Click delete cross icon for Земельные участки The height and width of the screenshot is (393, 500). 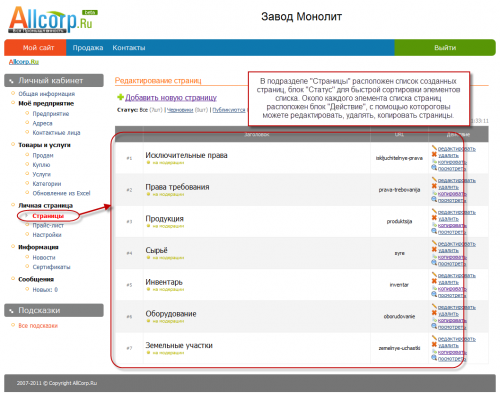[x=434, y=344]
